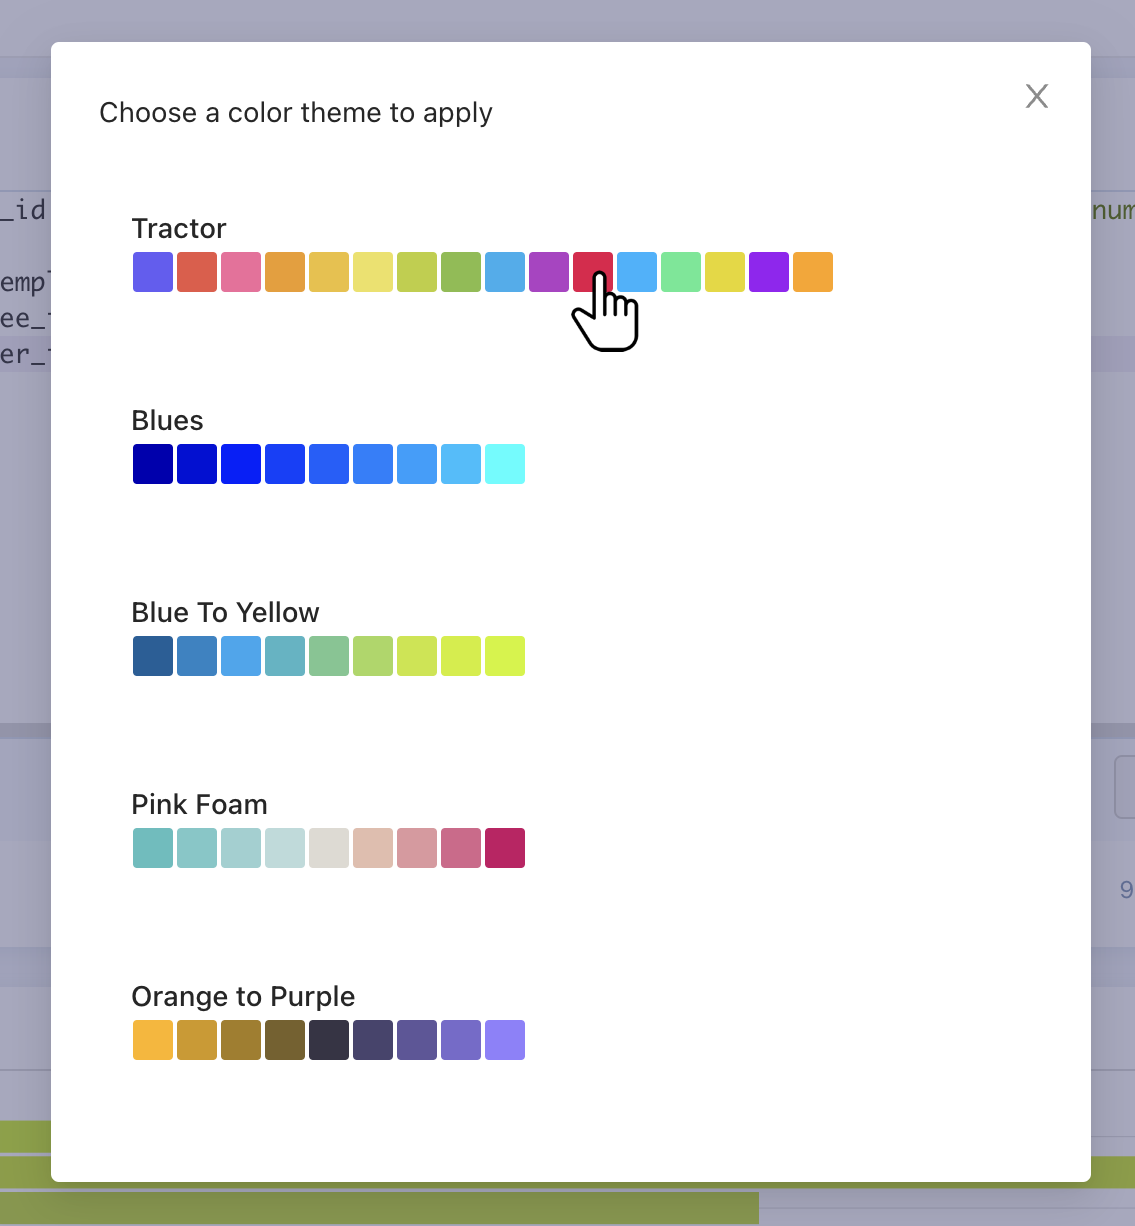Select the bright violet swatch in Tractor theme
Screen dimensions: 1135x1226
click(x=768, y=271)
